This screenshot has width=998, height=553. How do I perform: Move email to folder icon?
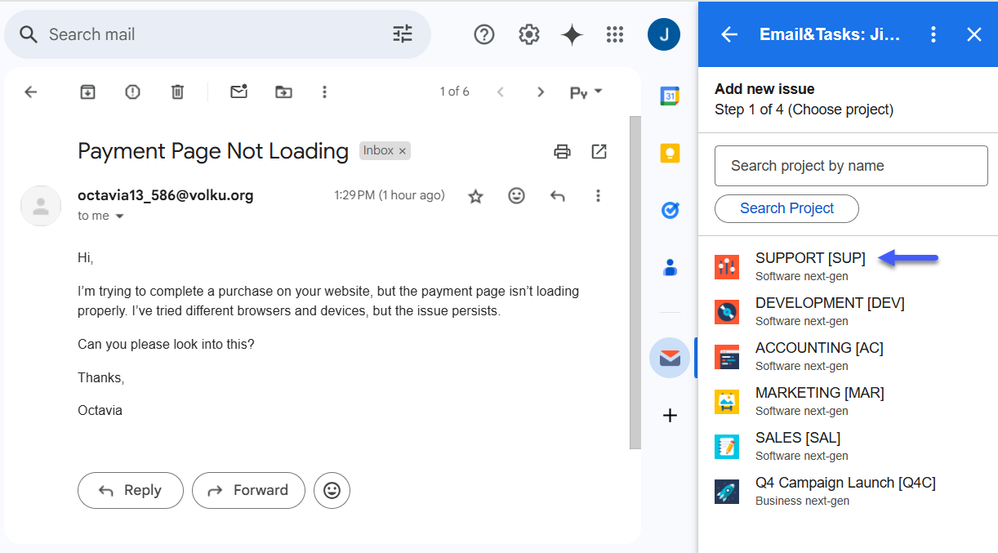(283, 92)
